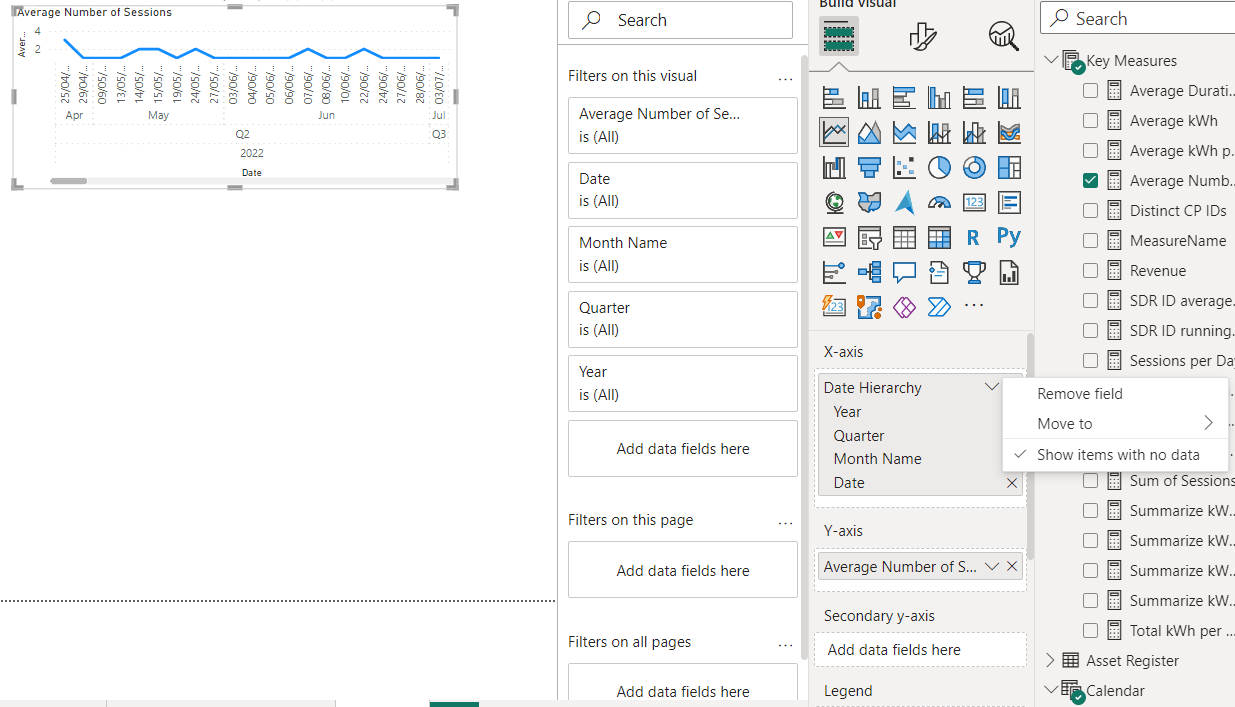Select the Clustered column chart visual
Screen dimensions: 1235x707
939,97
